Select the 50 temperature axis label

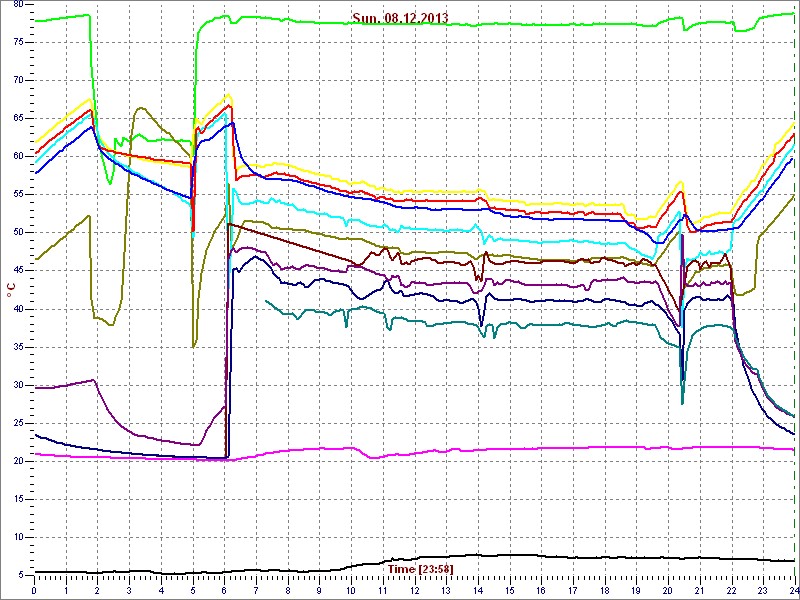[x=17, y=233]
